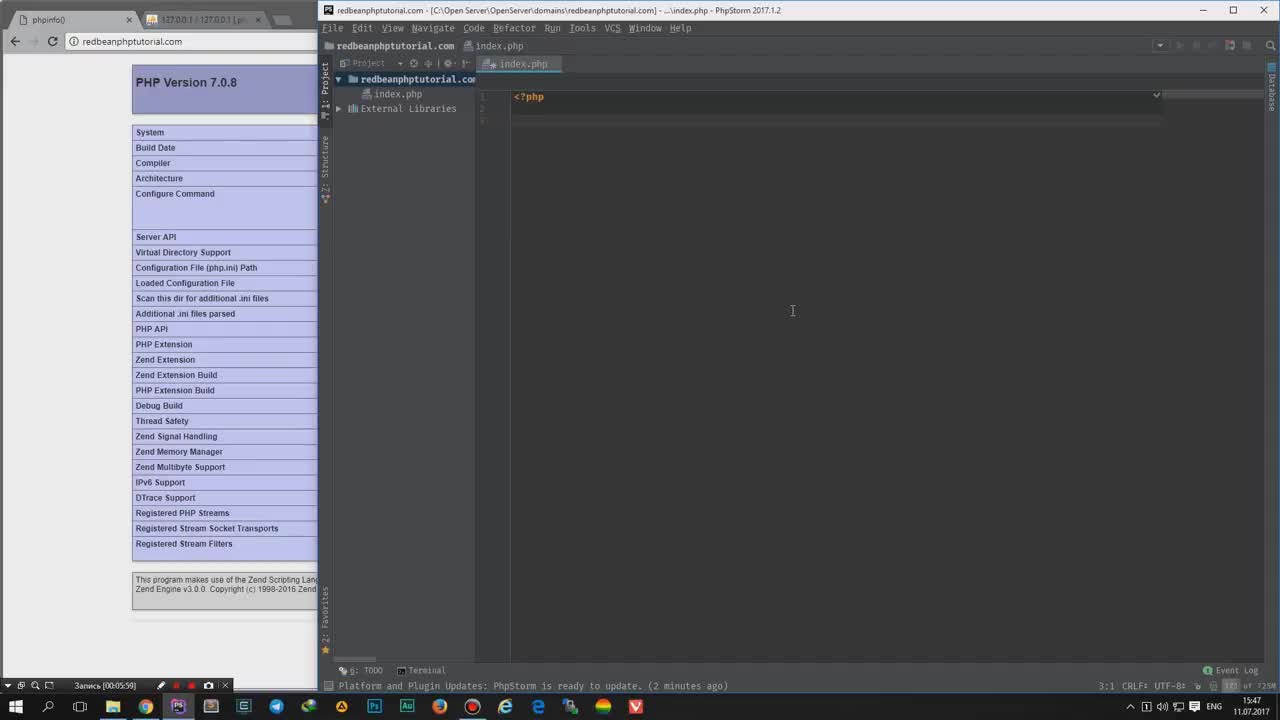This screenshot has width=1280, height=720.
Task: Open Telegram from the taskbar
Action: tap(276, 706)
